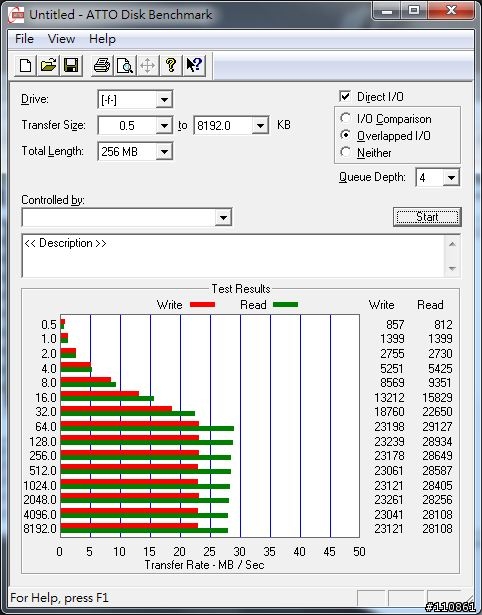The width and height of the screenshot is (482, 615).
Task: Save results with the floppy disk icon
Action: pyautogui.click(x=71, y=65)
